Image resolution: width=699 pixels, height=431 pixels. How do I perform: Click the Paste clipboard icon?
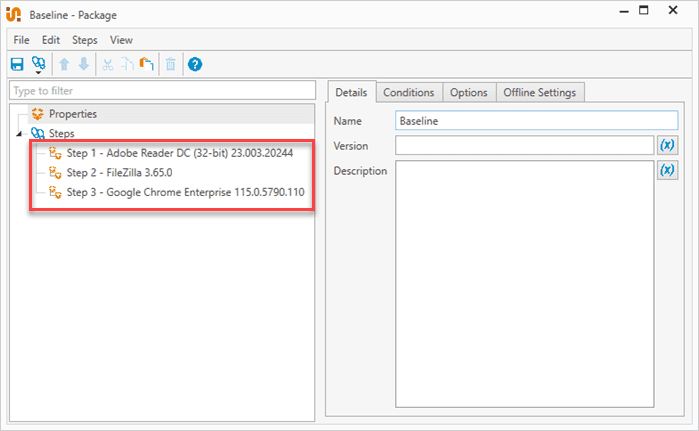147,64
